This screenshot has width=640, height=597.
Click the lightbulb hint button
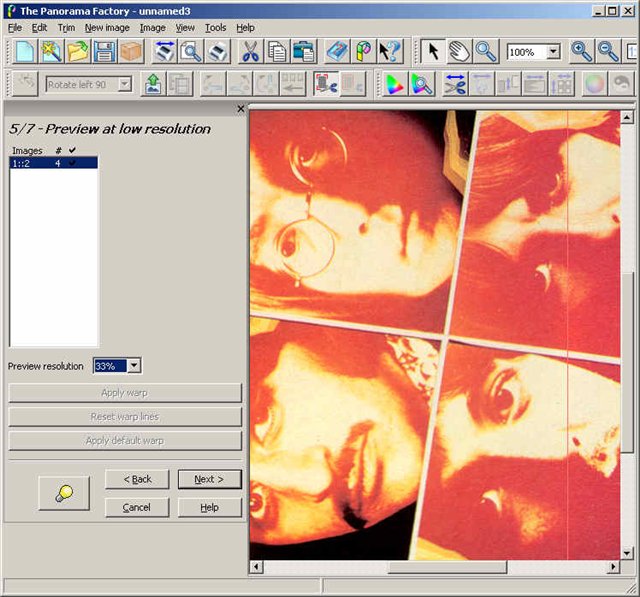click(63, 493)
